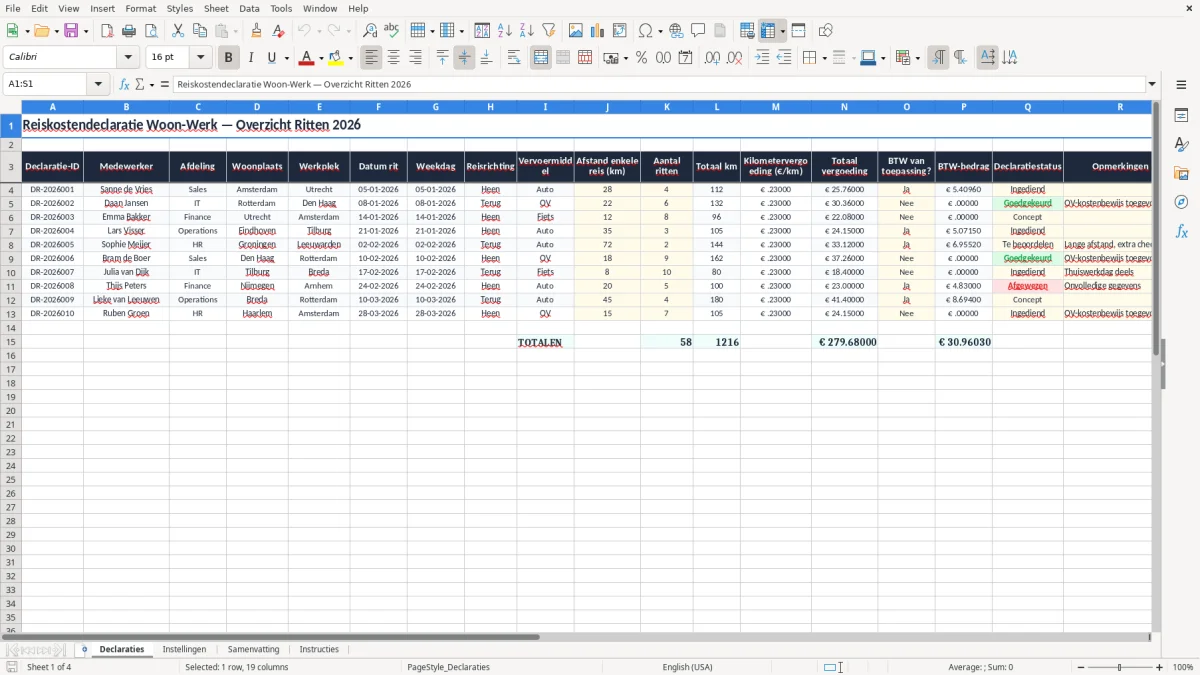
Task: Click the Copy icon
Action: pos(200,31)
